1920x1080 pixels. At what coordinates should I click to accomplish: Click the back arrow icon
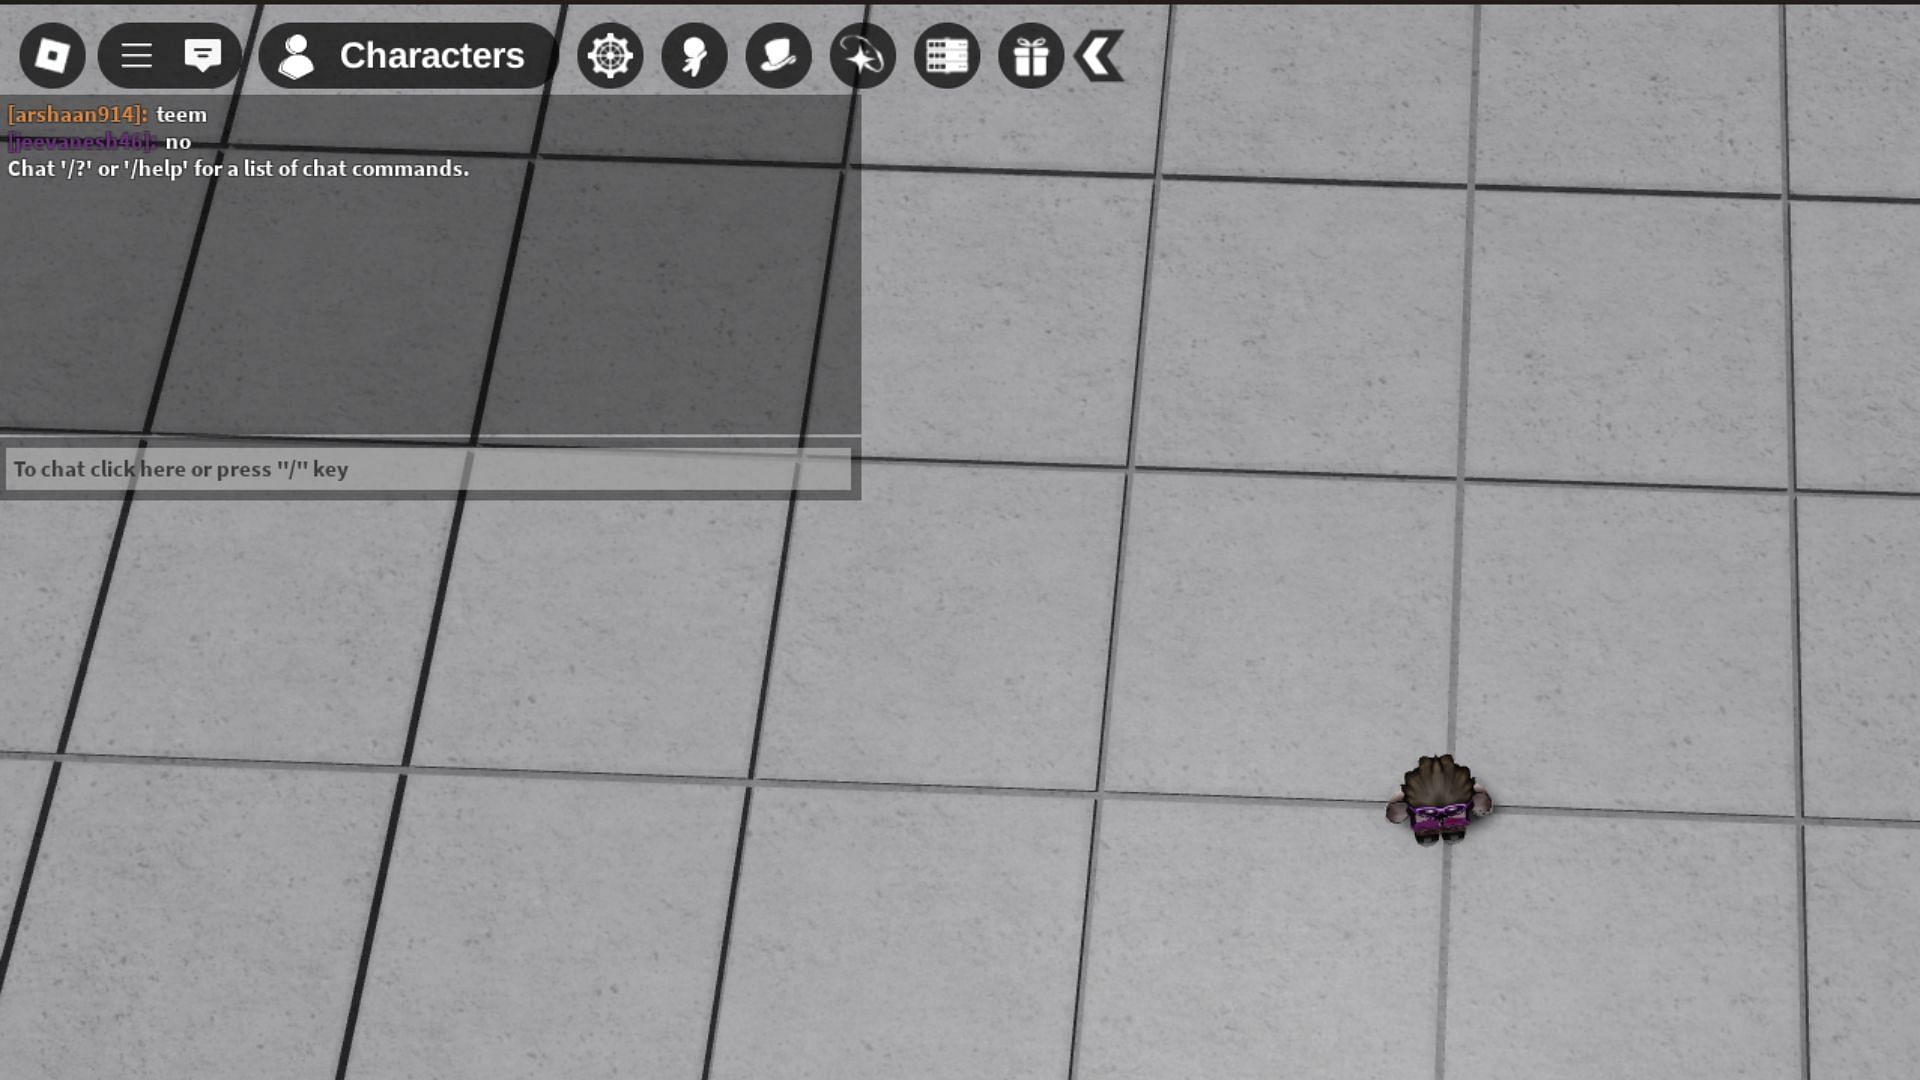tap(1100, 55)
